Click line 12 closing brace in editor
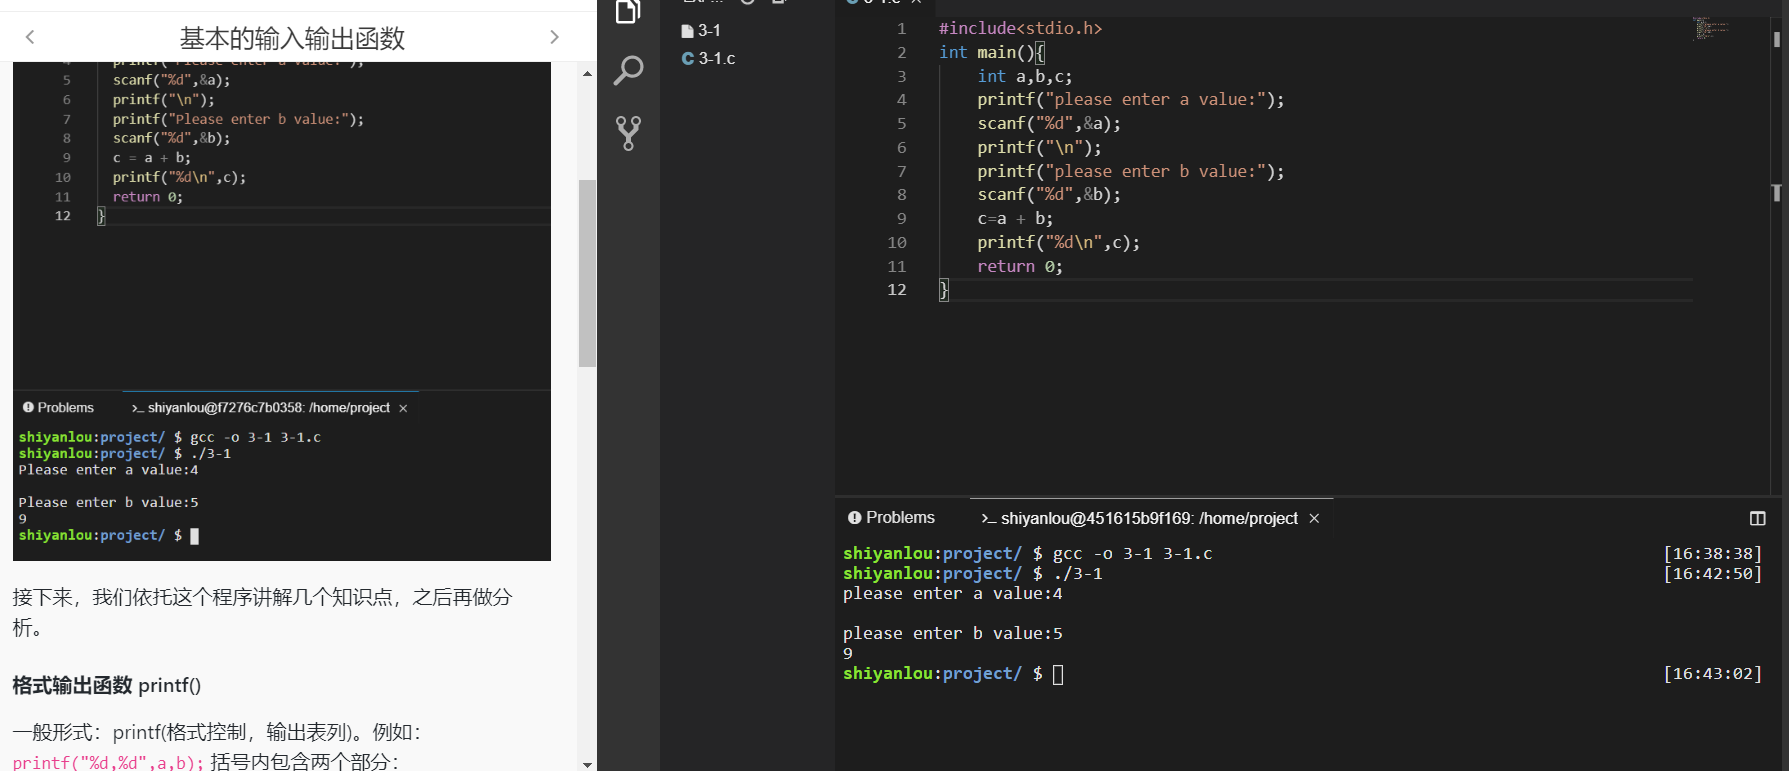This screenshot has height=771, width=1789. [943, 290]
